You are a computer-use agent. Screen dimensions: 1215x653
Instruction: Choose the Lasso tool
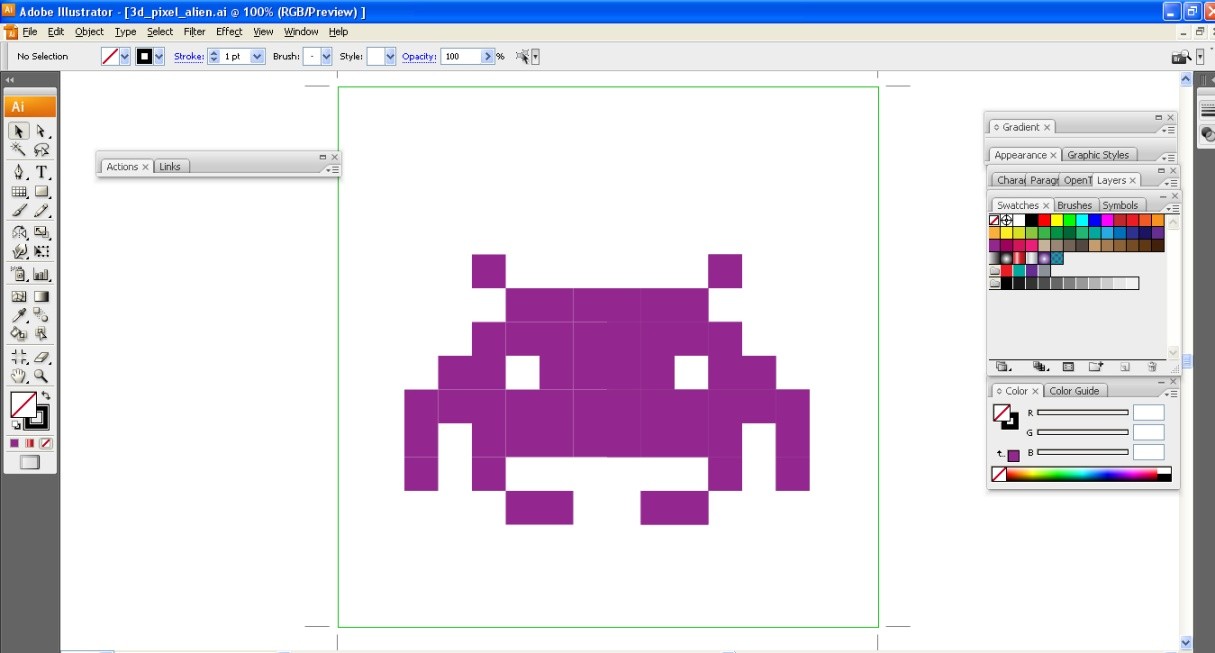(x=42, y=150)
